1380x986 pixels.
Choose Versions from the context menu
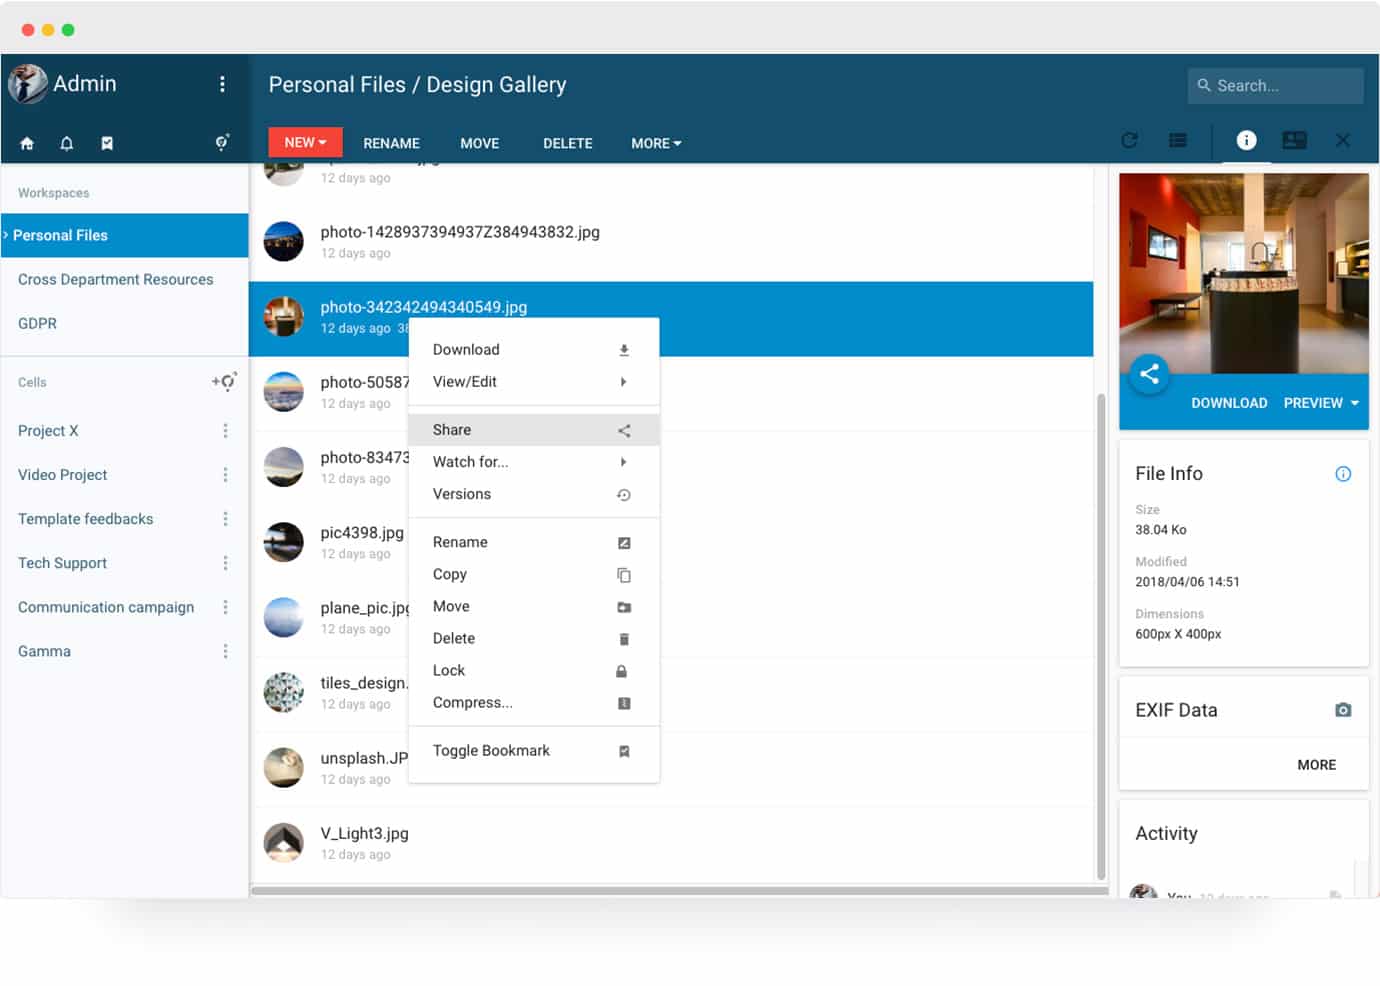pyautogui.click(x=462, y=494)
